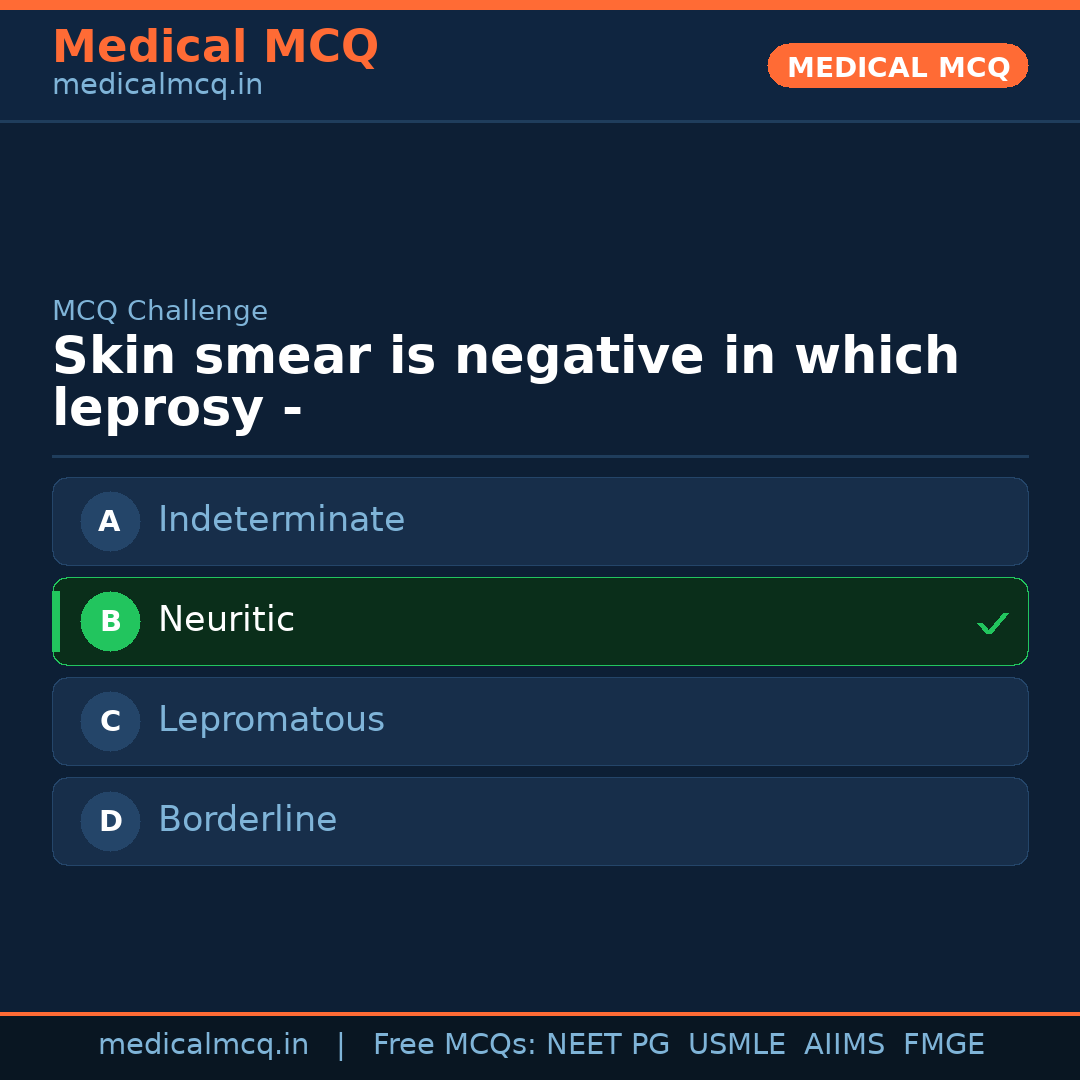Click the orange MEDICAL MCQ pill badge

click(x=897, y=66)
